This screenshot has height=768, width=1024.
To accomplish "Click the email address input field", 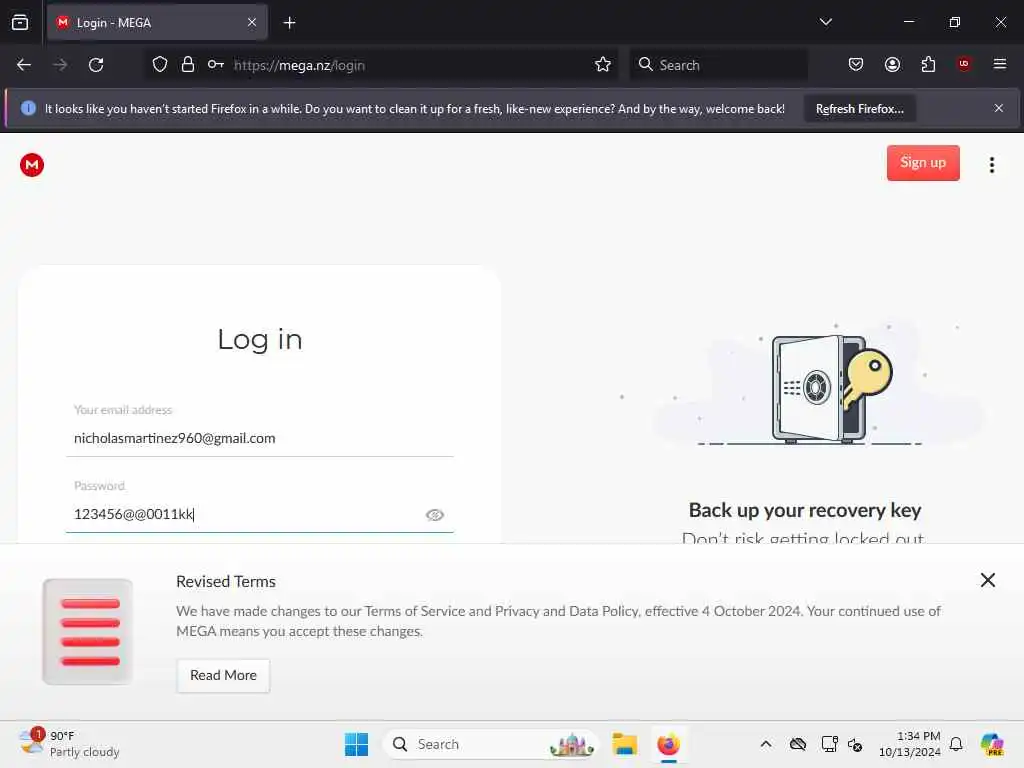I will (260, 438).
